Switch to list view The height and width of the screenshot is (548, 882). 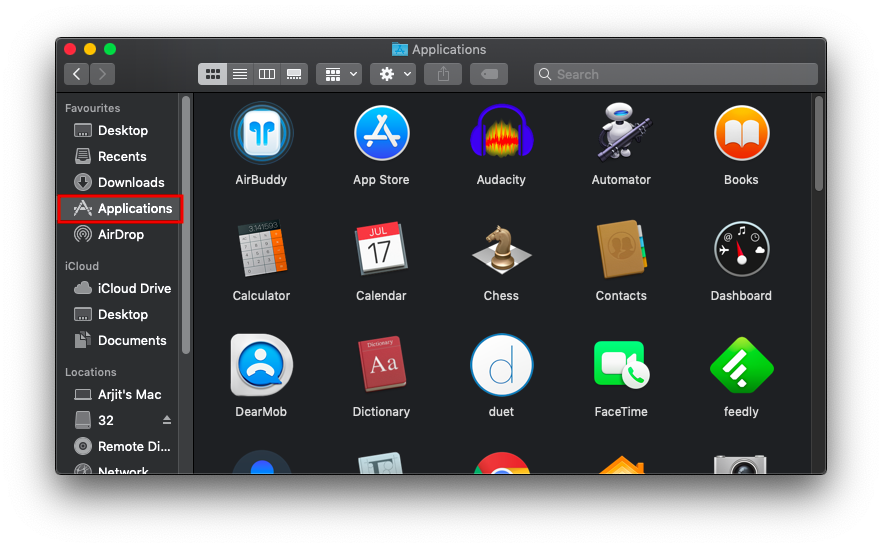(240, 74)
